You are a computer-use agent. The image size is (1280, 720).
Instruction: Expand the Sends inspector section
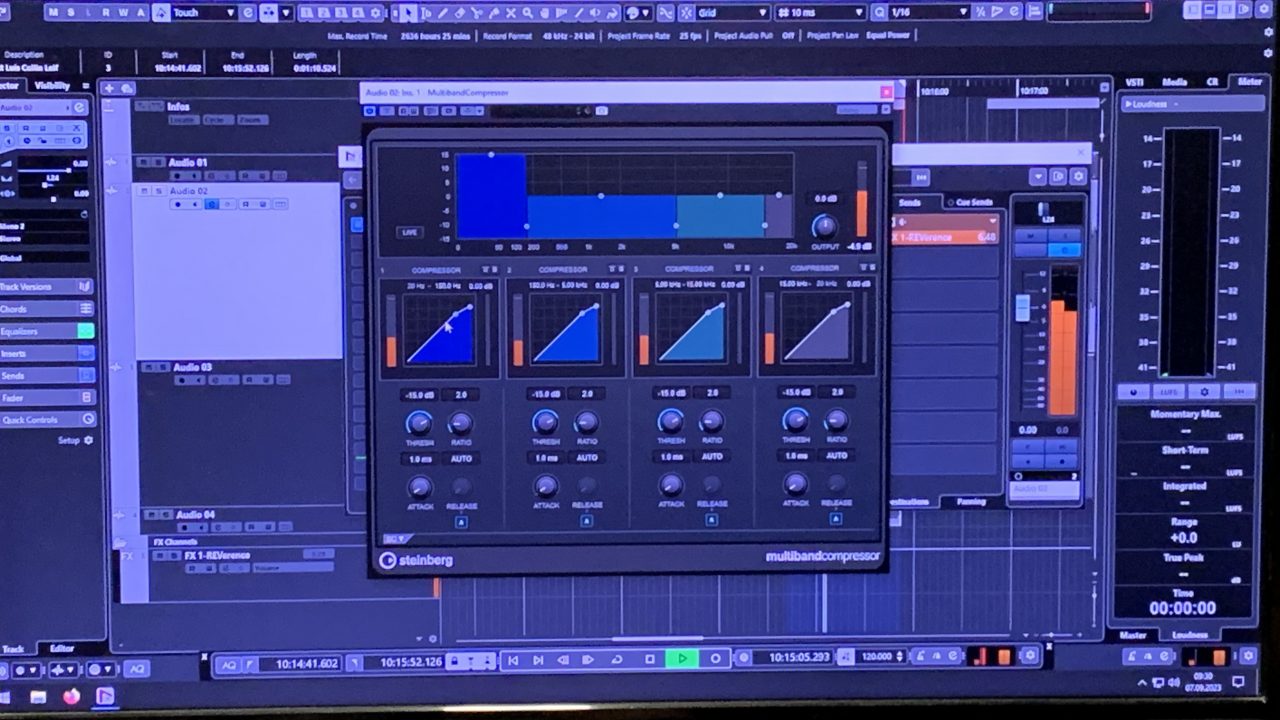click(x=46, y=375)
